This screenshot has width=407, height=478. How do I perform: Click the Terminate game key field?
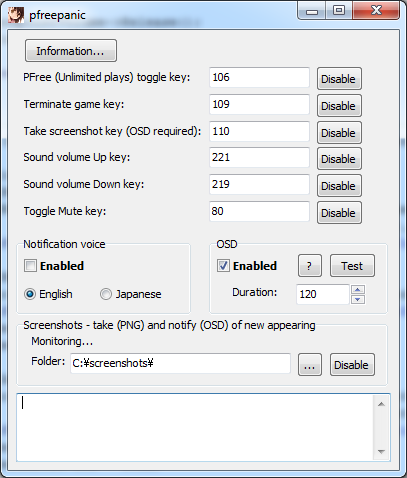point(259,104)
